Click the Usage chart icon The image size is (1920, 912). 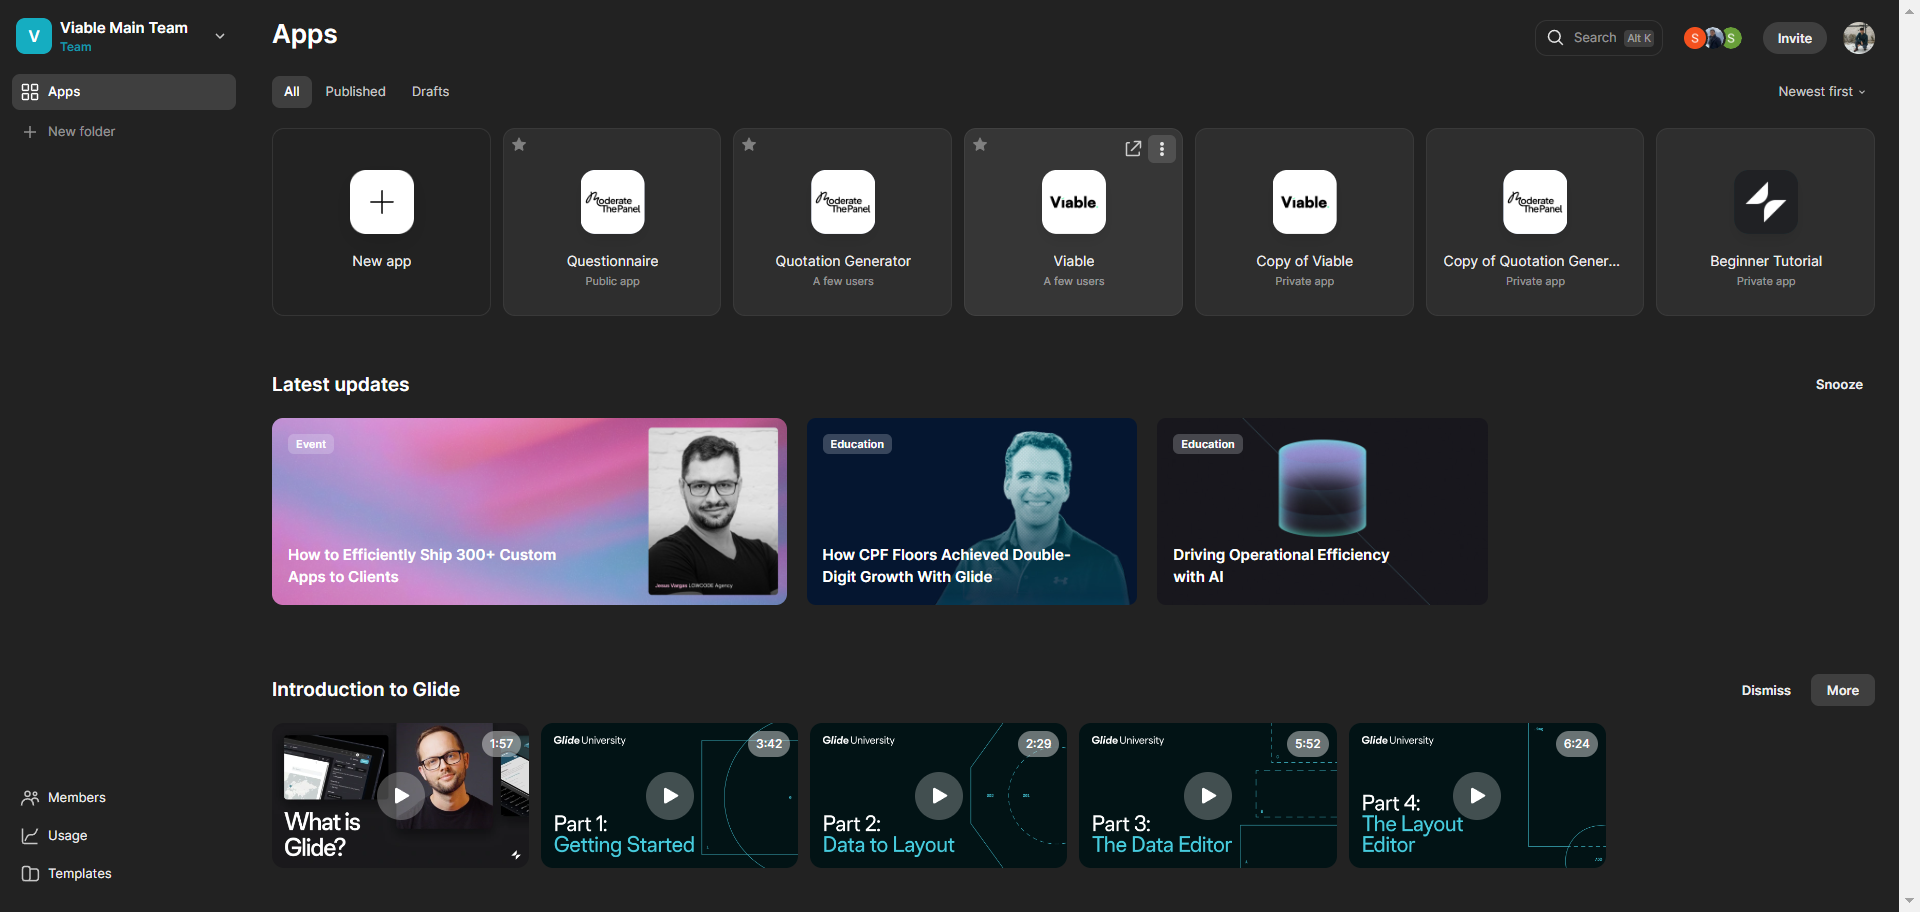coord(30,836)
